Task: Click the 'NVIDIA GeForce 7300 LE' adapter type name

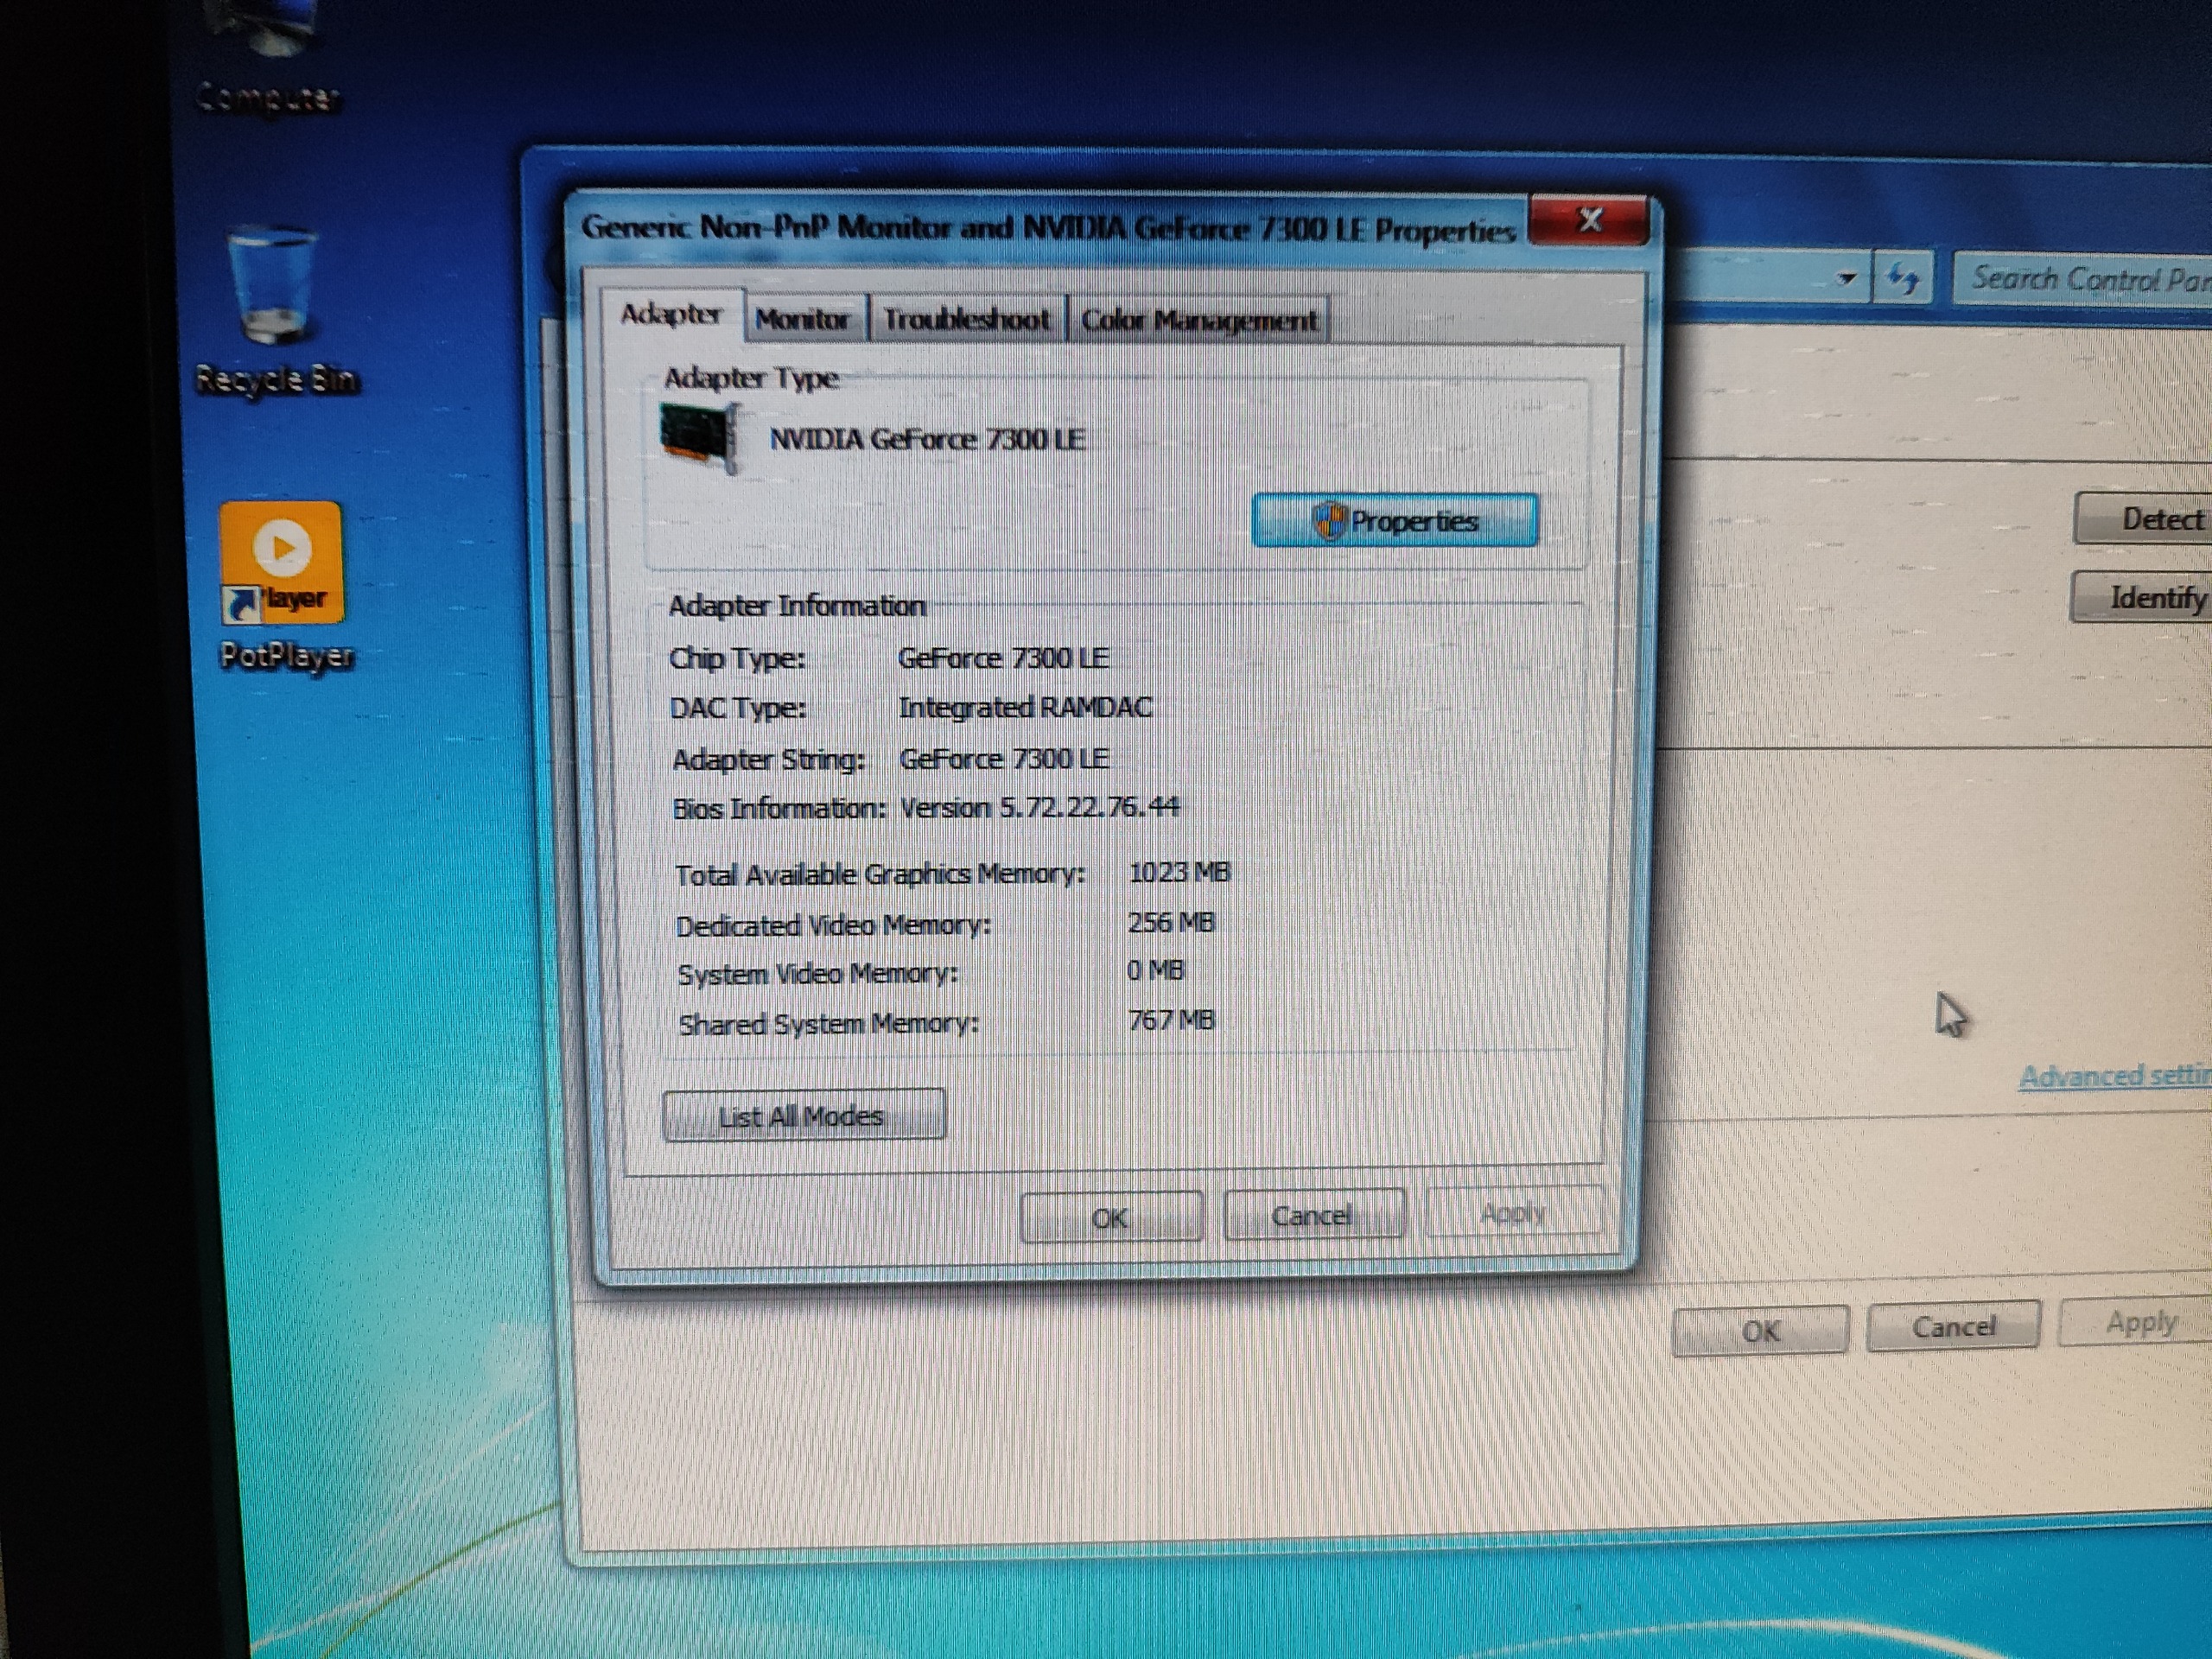Action: [927, 439]
